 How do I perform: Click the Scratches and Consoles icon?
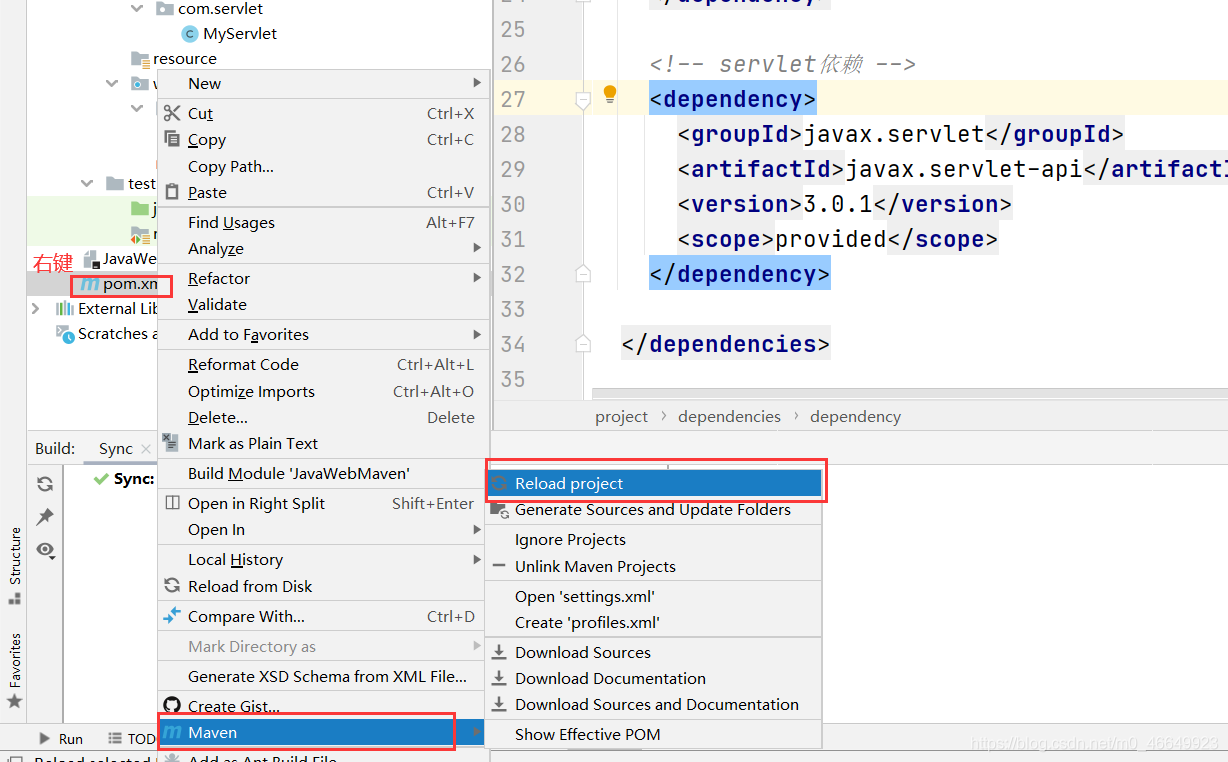pos(65,334)
